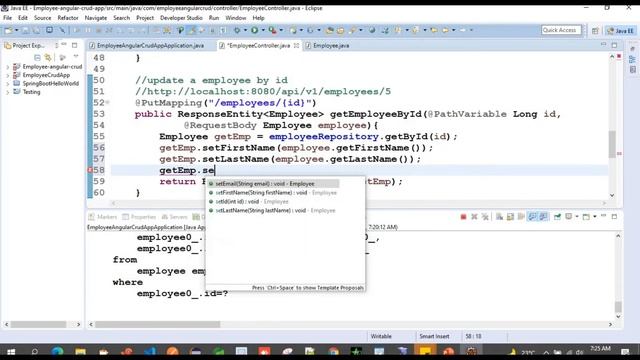Toggle Word Wrap in the console toolbar
The image size is (640, 360).
521,217
